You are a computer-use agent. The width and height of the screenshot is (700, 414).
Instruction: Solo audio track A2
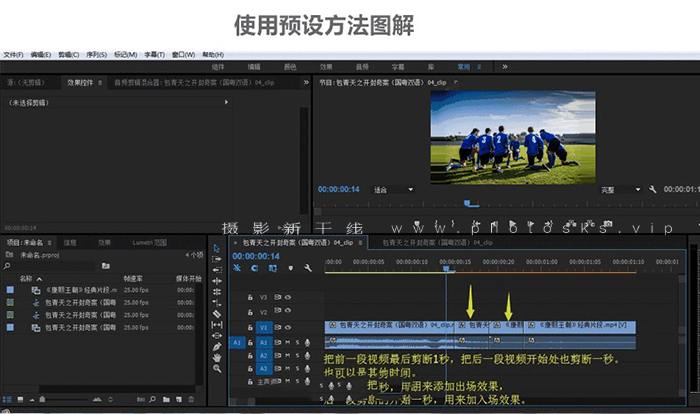[297, 355]
